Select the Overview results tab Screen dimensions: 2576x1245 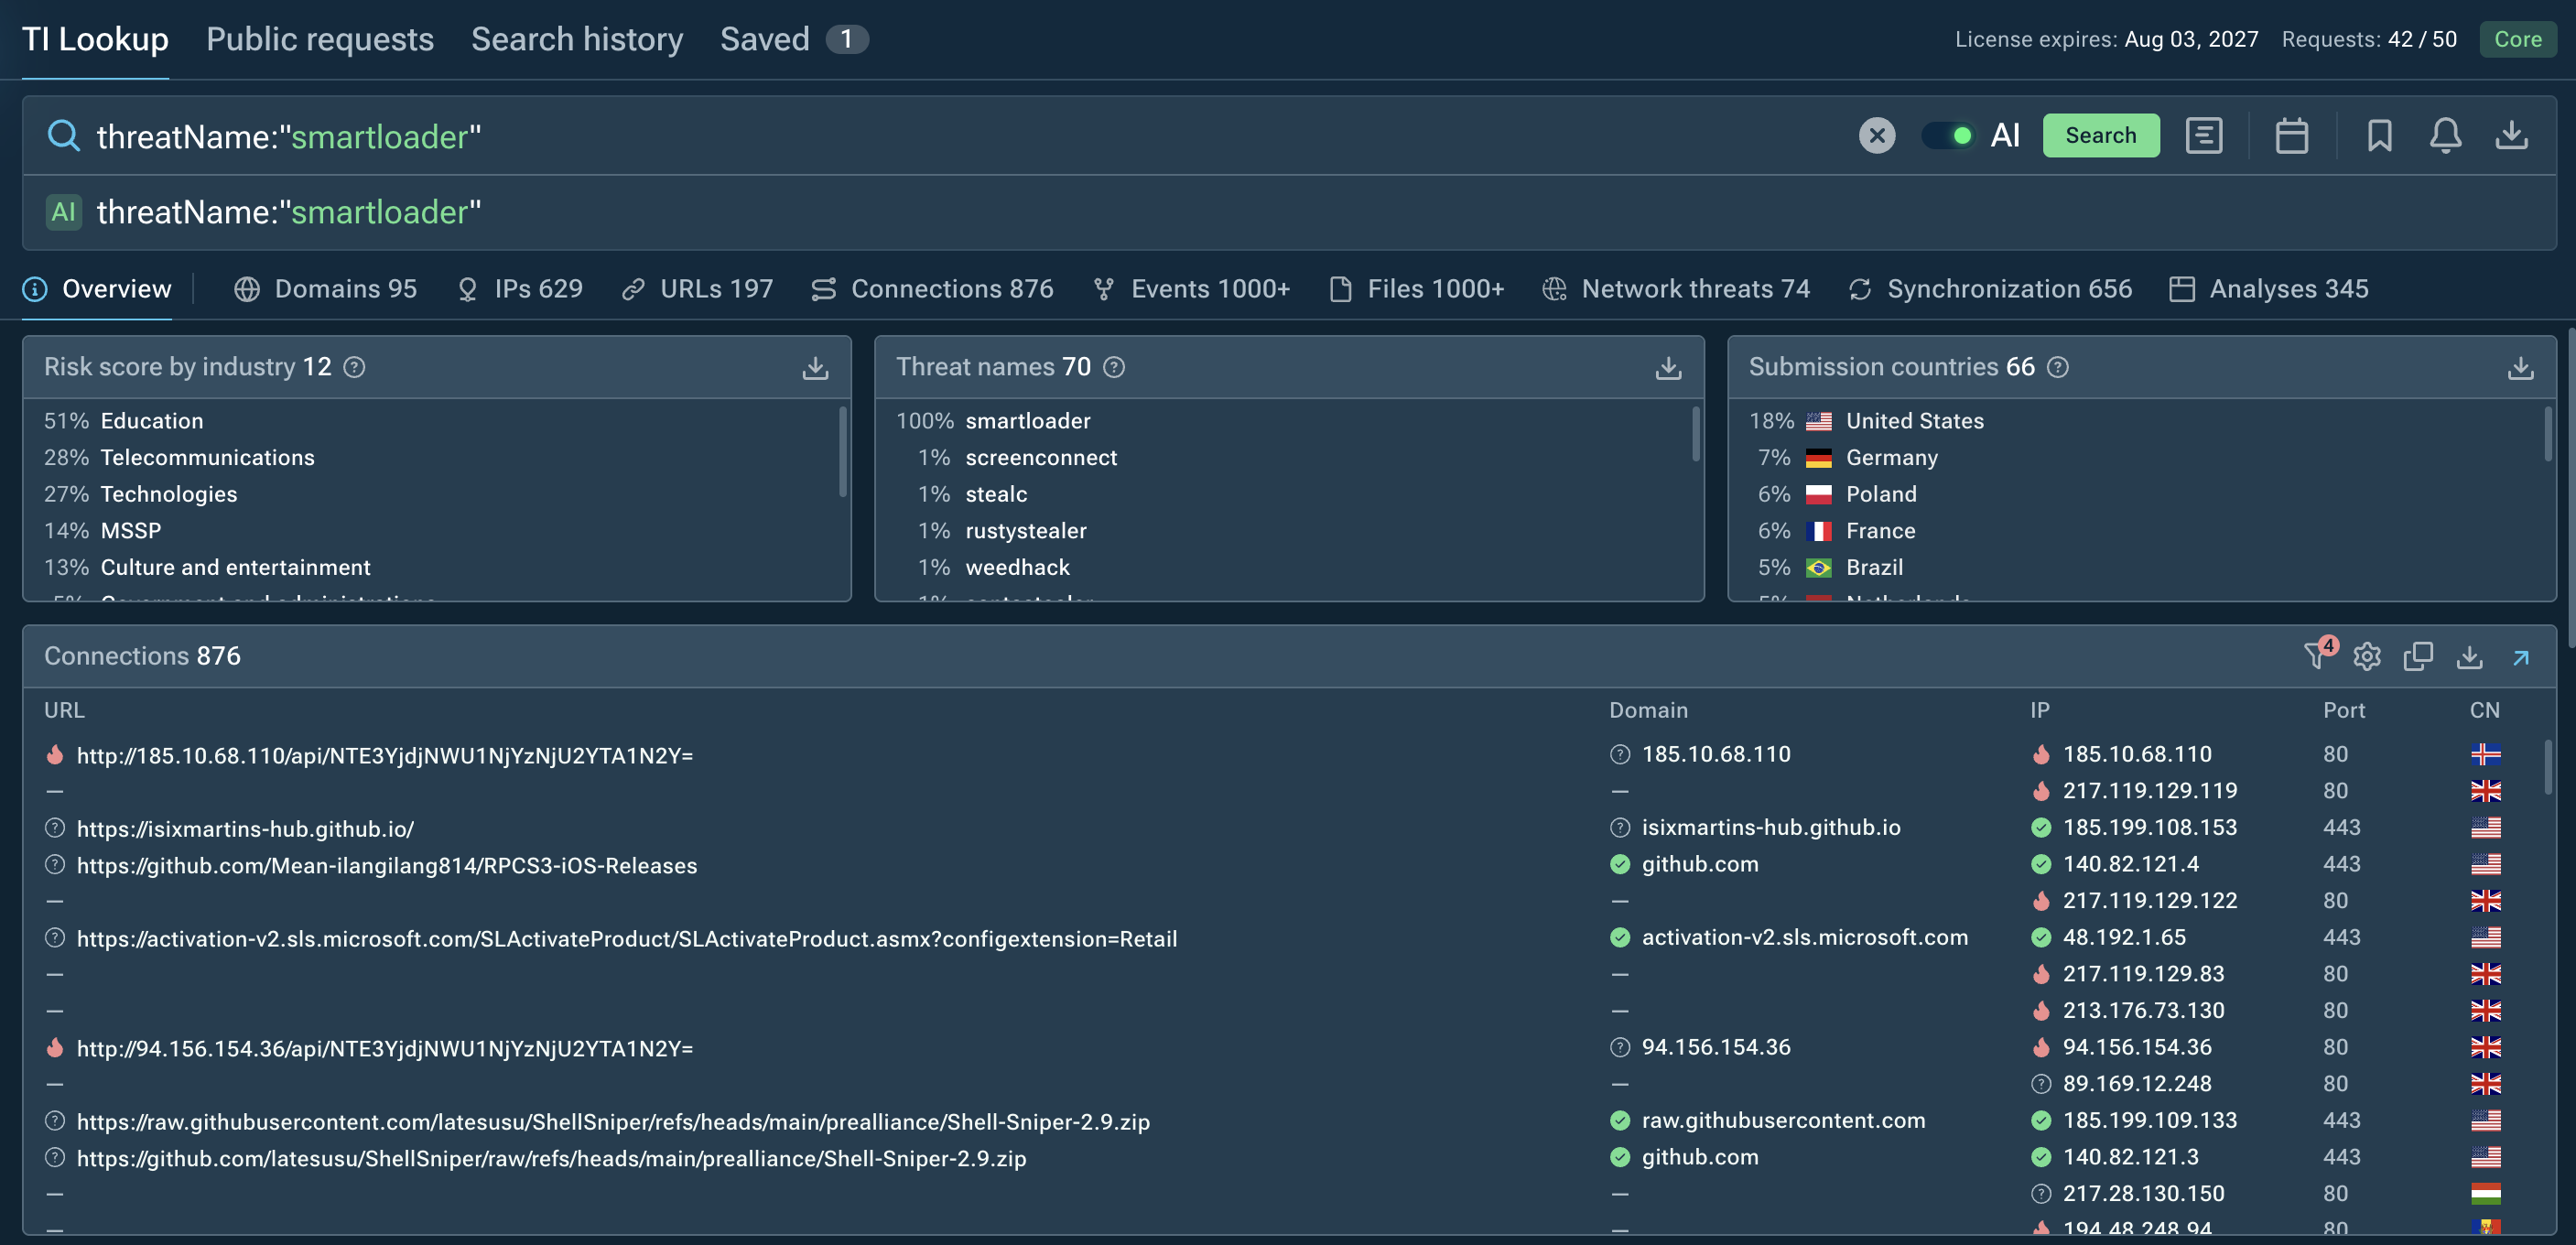(97, 289)
